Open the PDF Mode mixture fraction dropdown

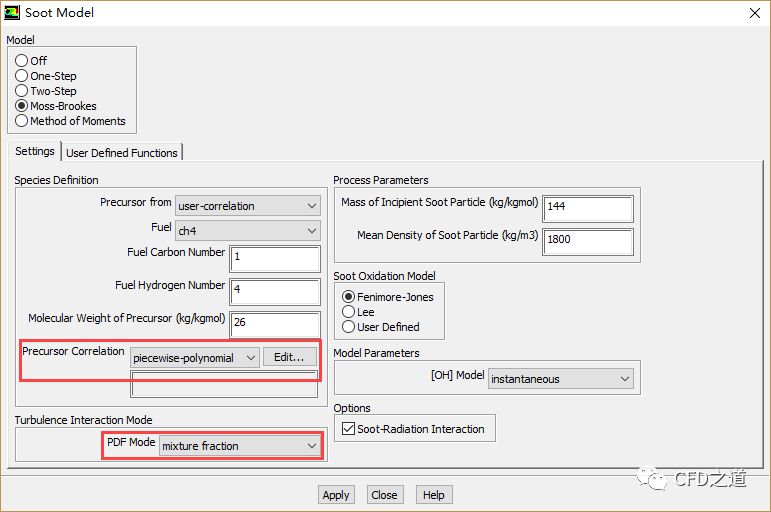pyautogui.click(x=239, y=446)
